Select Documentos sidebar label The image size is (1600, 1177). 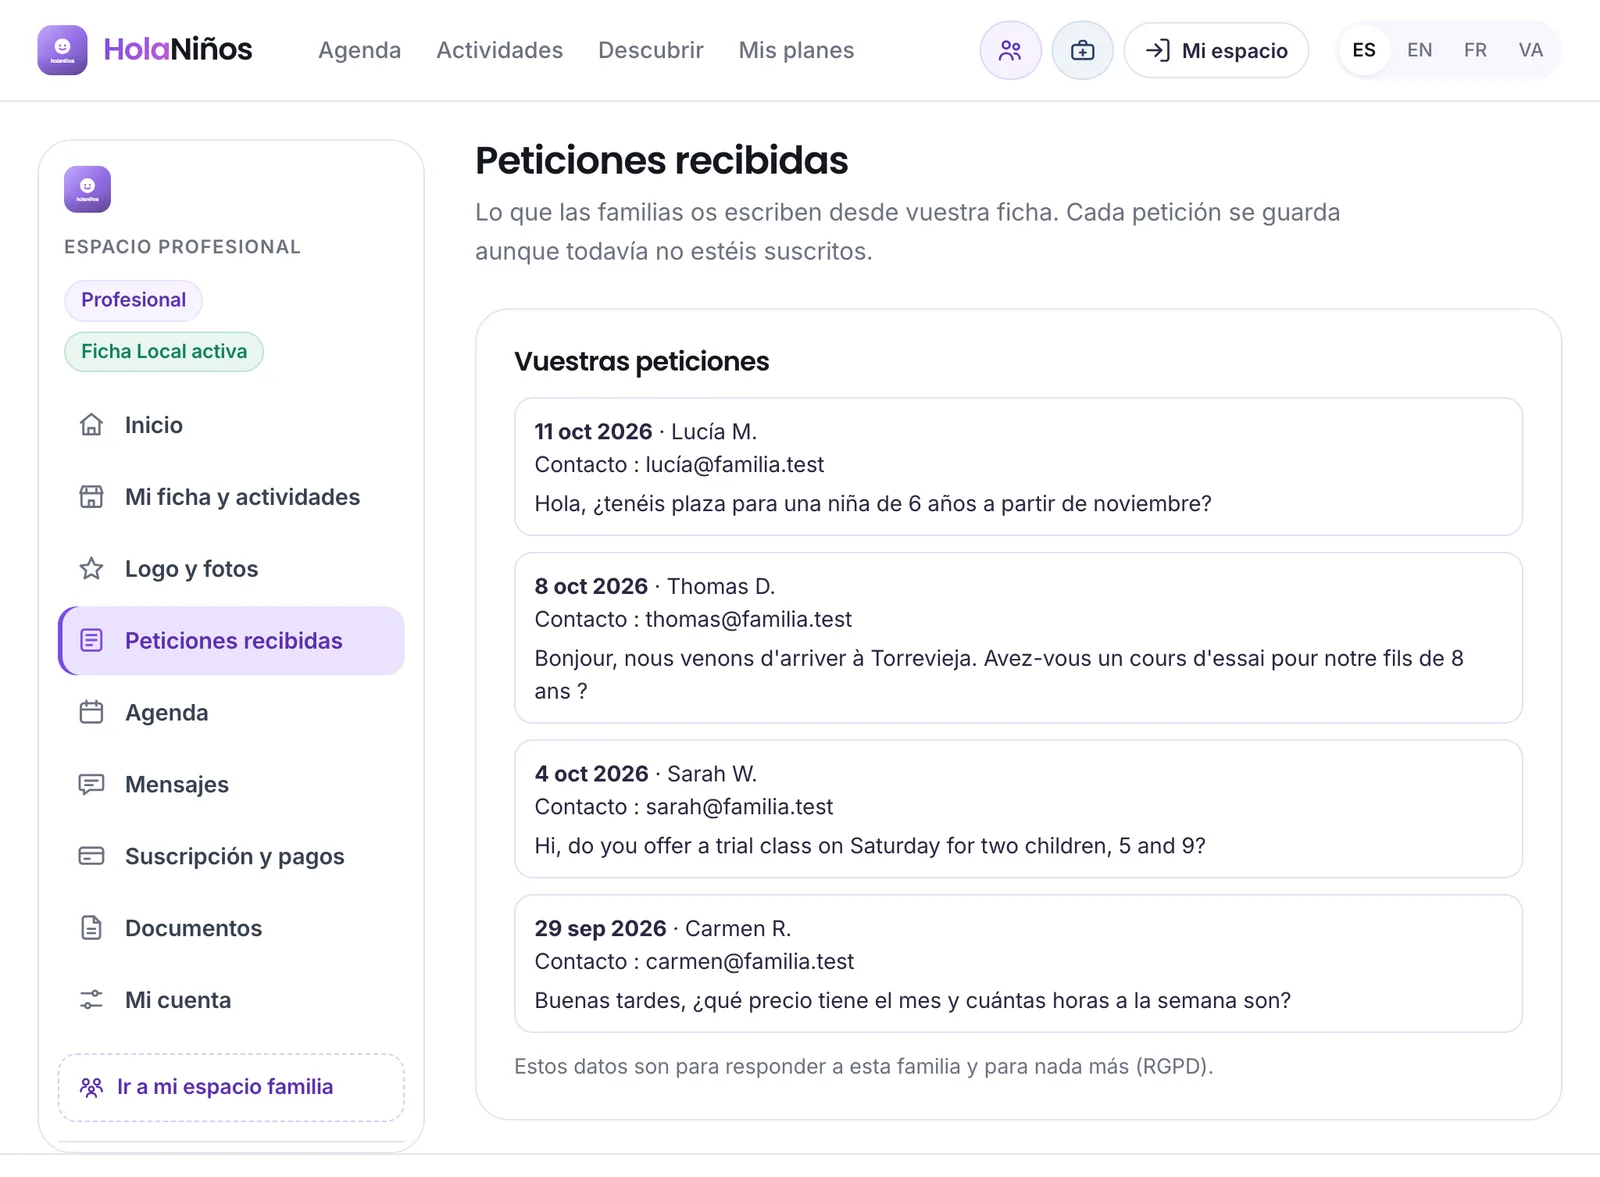click(193, 929)
